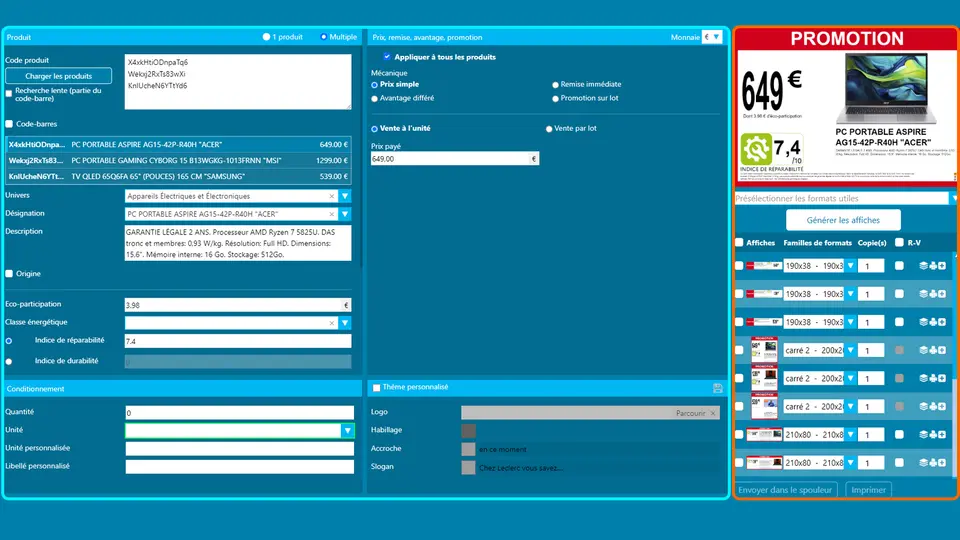
Task: Click layers icon in first 190x38 row
Action: click(923, 266)
